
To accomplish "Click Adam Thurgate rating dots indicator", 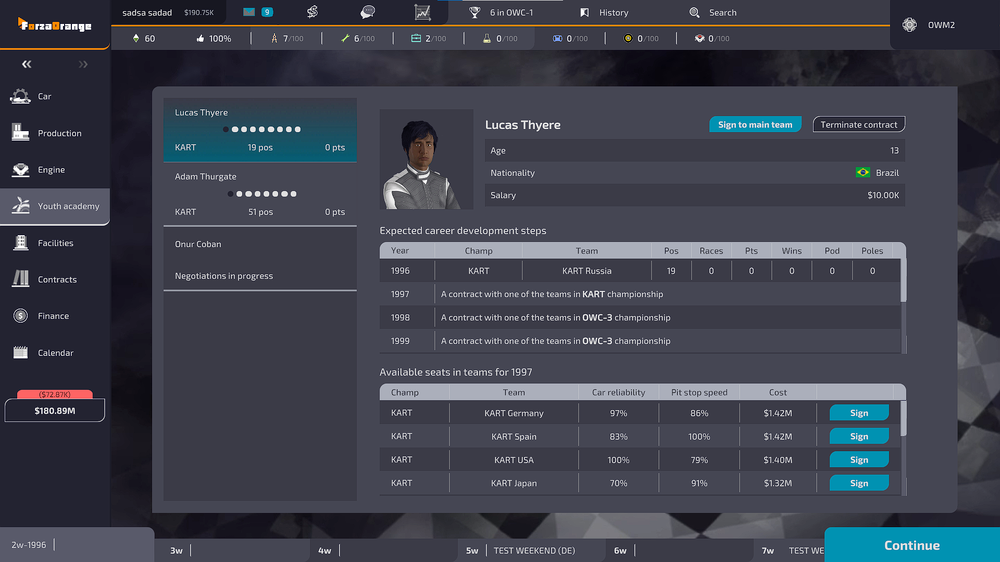I will pos(261,194).
